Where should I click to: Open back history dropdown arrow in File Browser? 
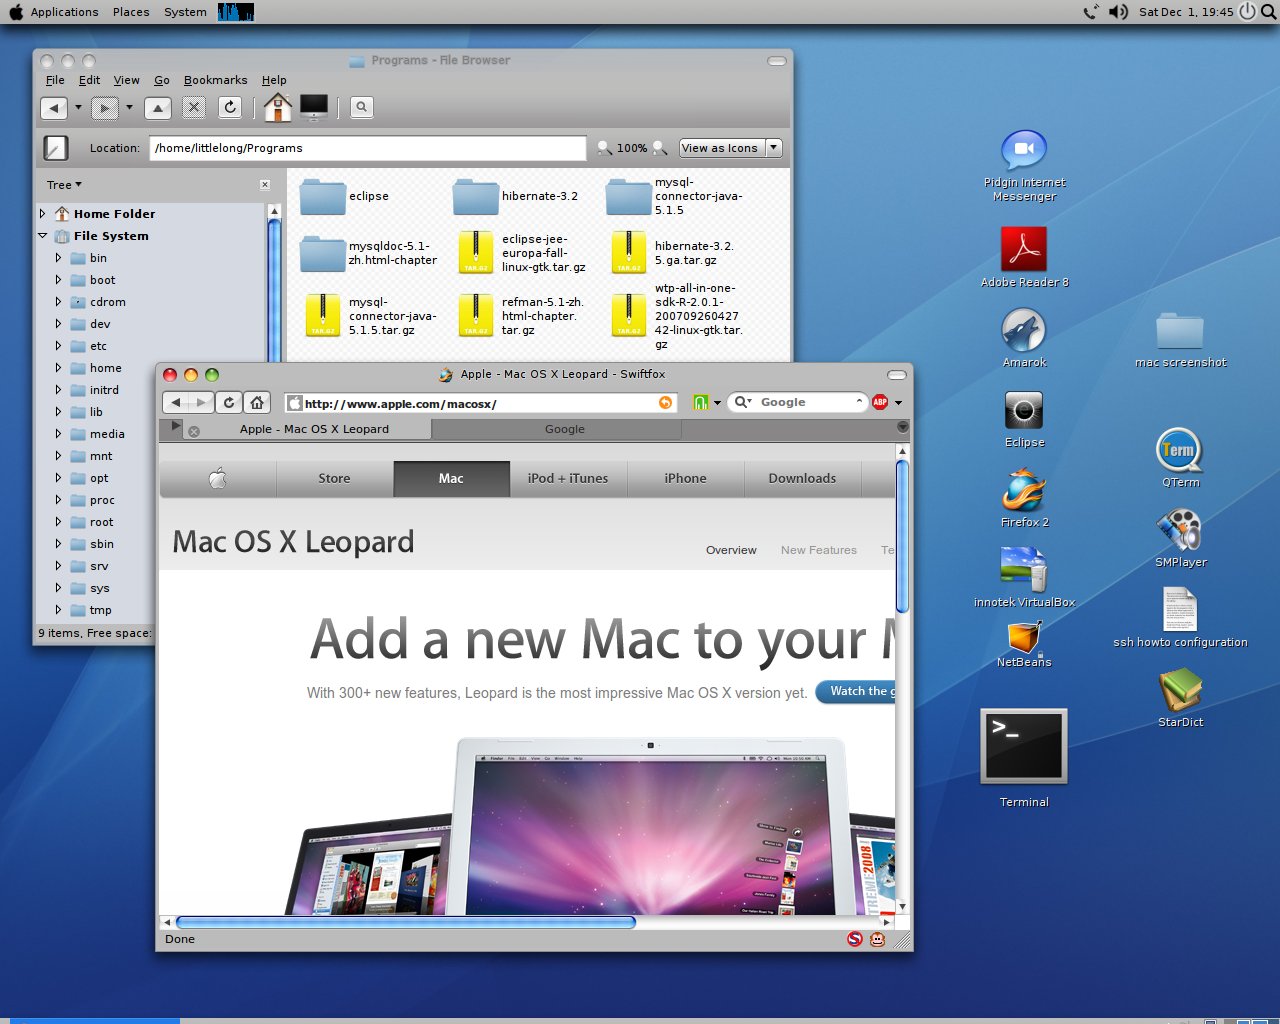[78, 108]
